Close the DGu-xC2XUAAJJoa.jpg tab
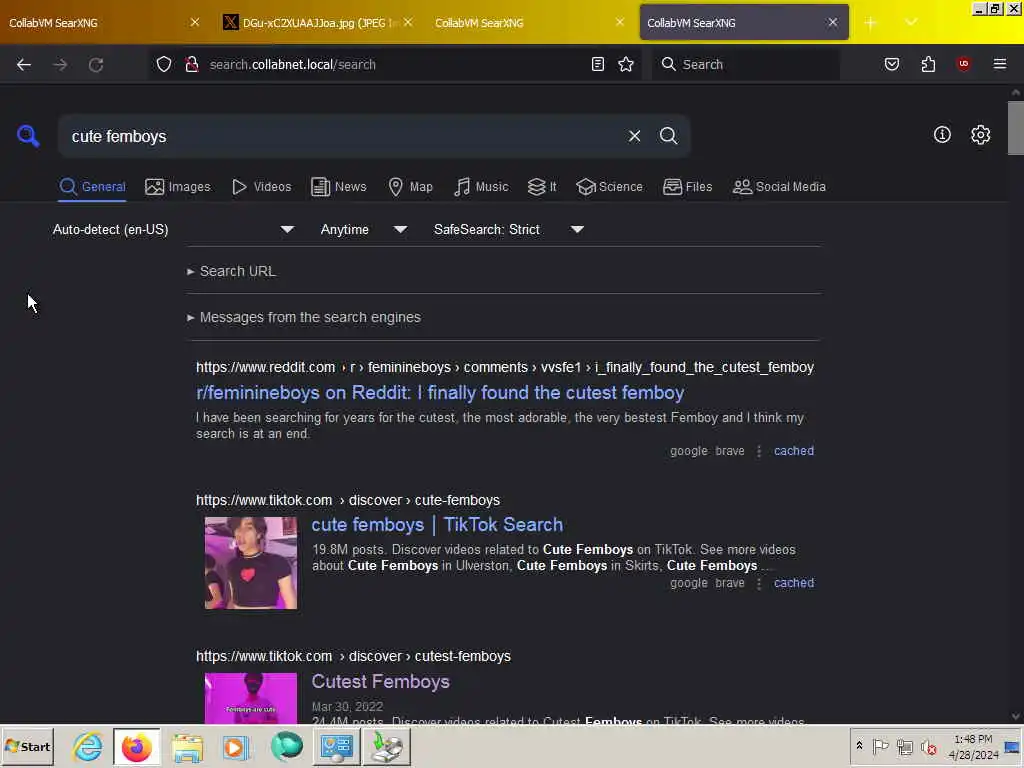Viewport: 1024px width, 768px height. 408,23
